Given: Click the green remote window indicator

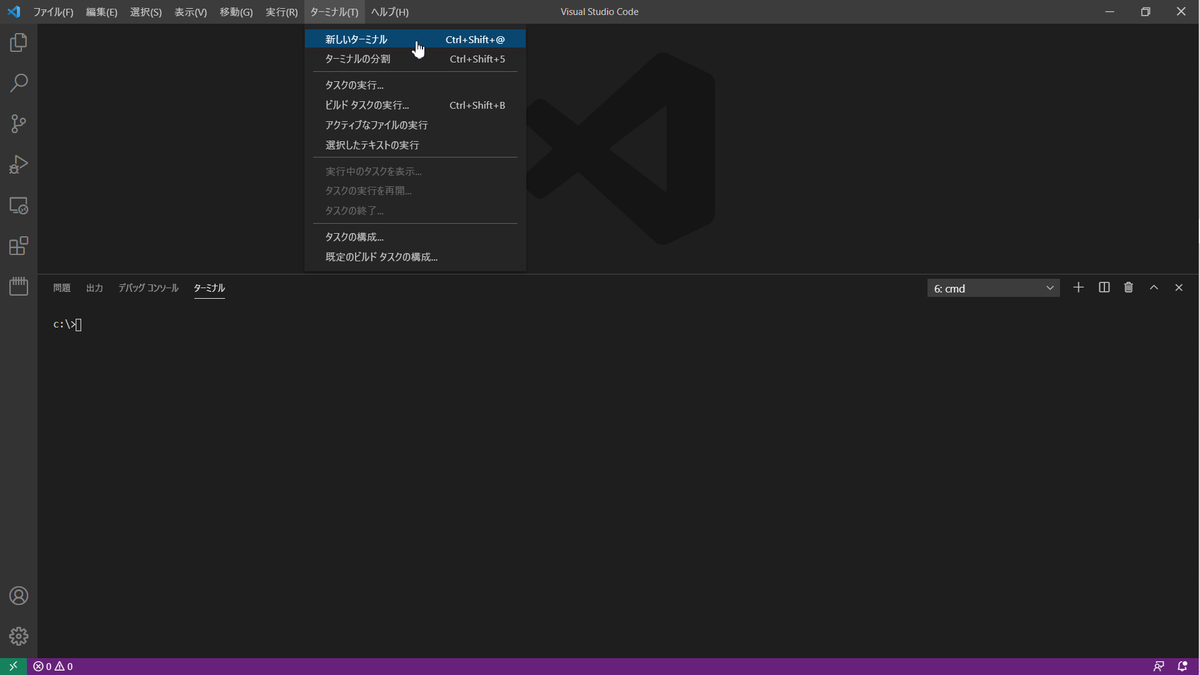Looking at the screenshot, I should [x=13, y=666].
